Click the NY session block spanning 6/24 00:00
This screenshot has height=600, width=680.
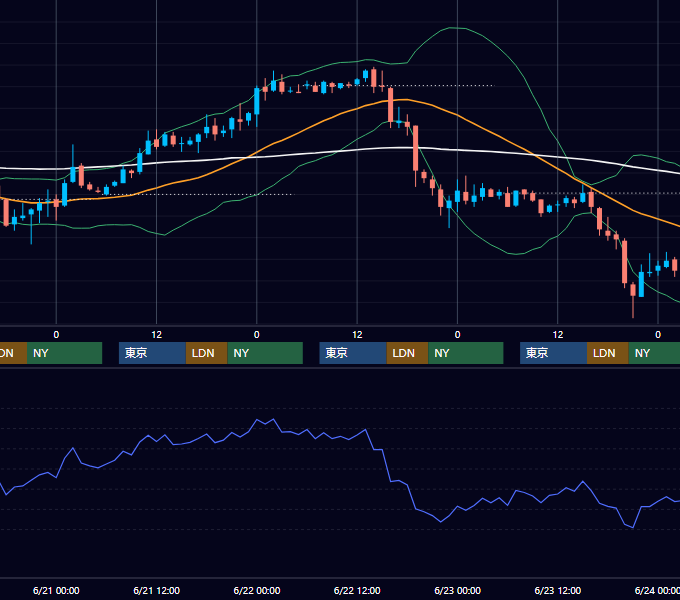654,353
